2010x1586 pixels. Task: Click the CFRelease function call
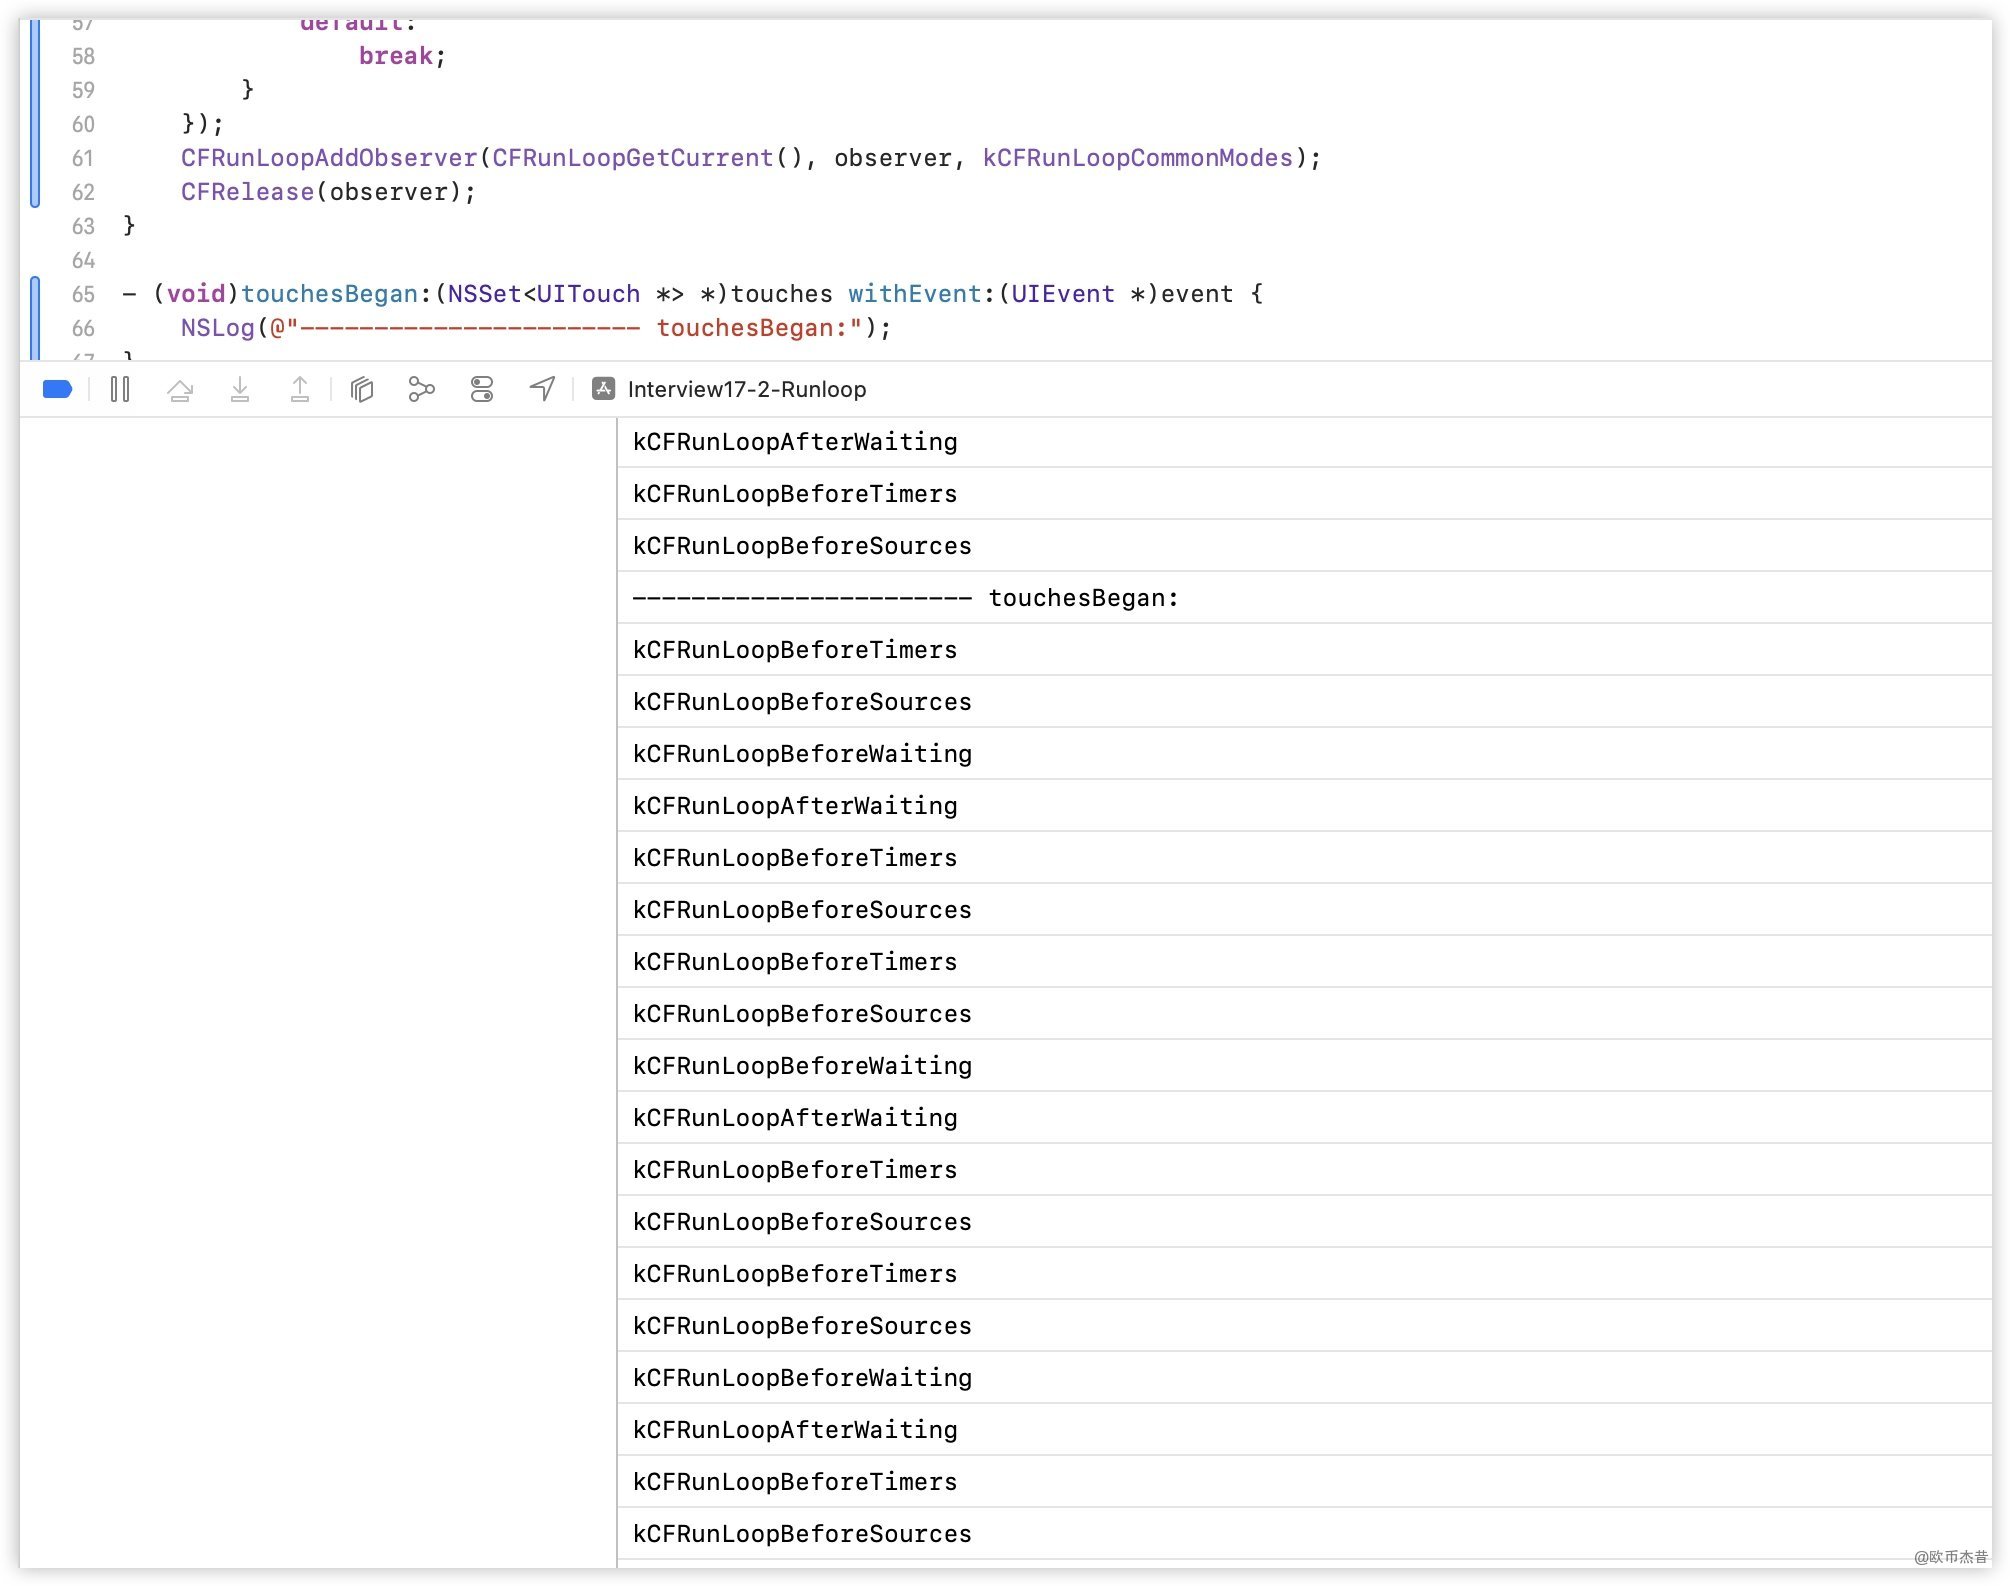click(247, 192)
